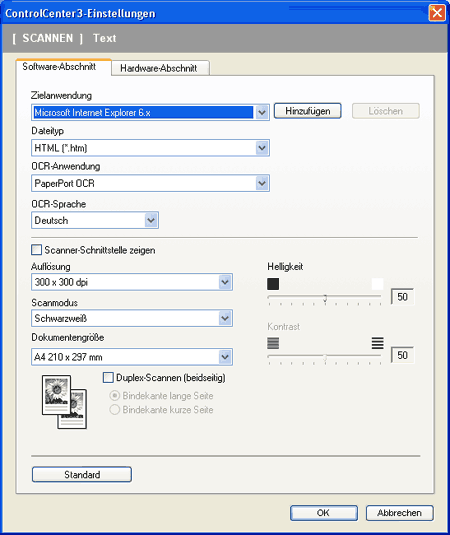Screen dimensions: 450x535
Task: Click the low contrast lines icon
Action: (273, 343)
